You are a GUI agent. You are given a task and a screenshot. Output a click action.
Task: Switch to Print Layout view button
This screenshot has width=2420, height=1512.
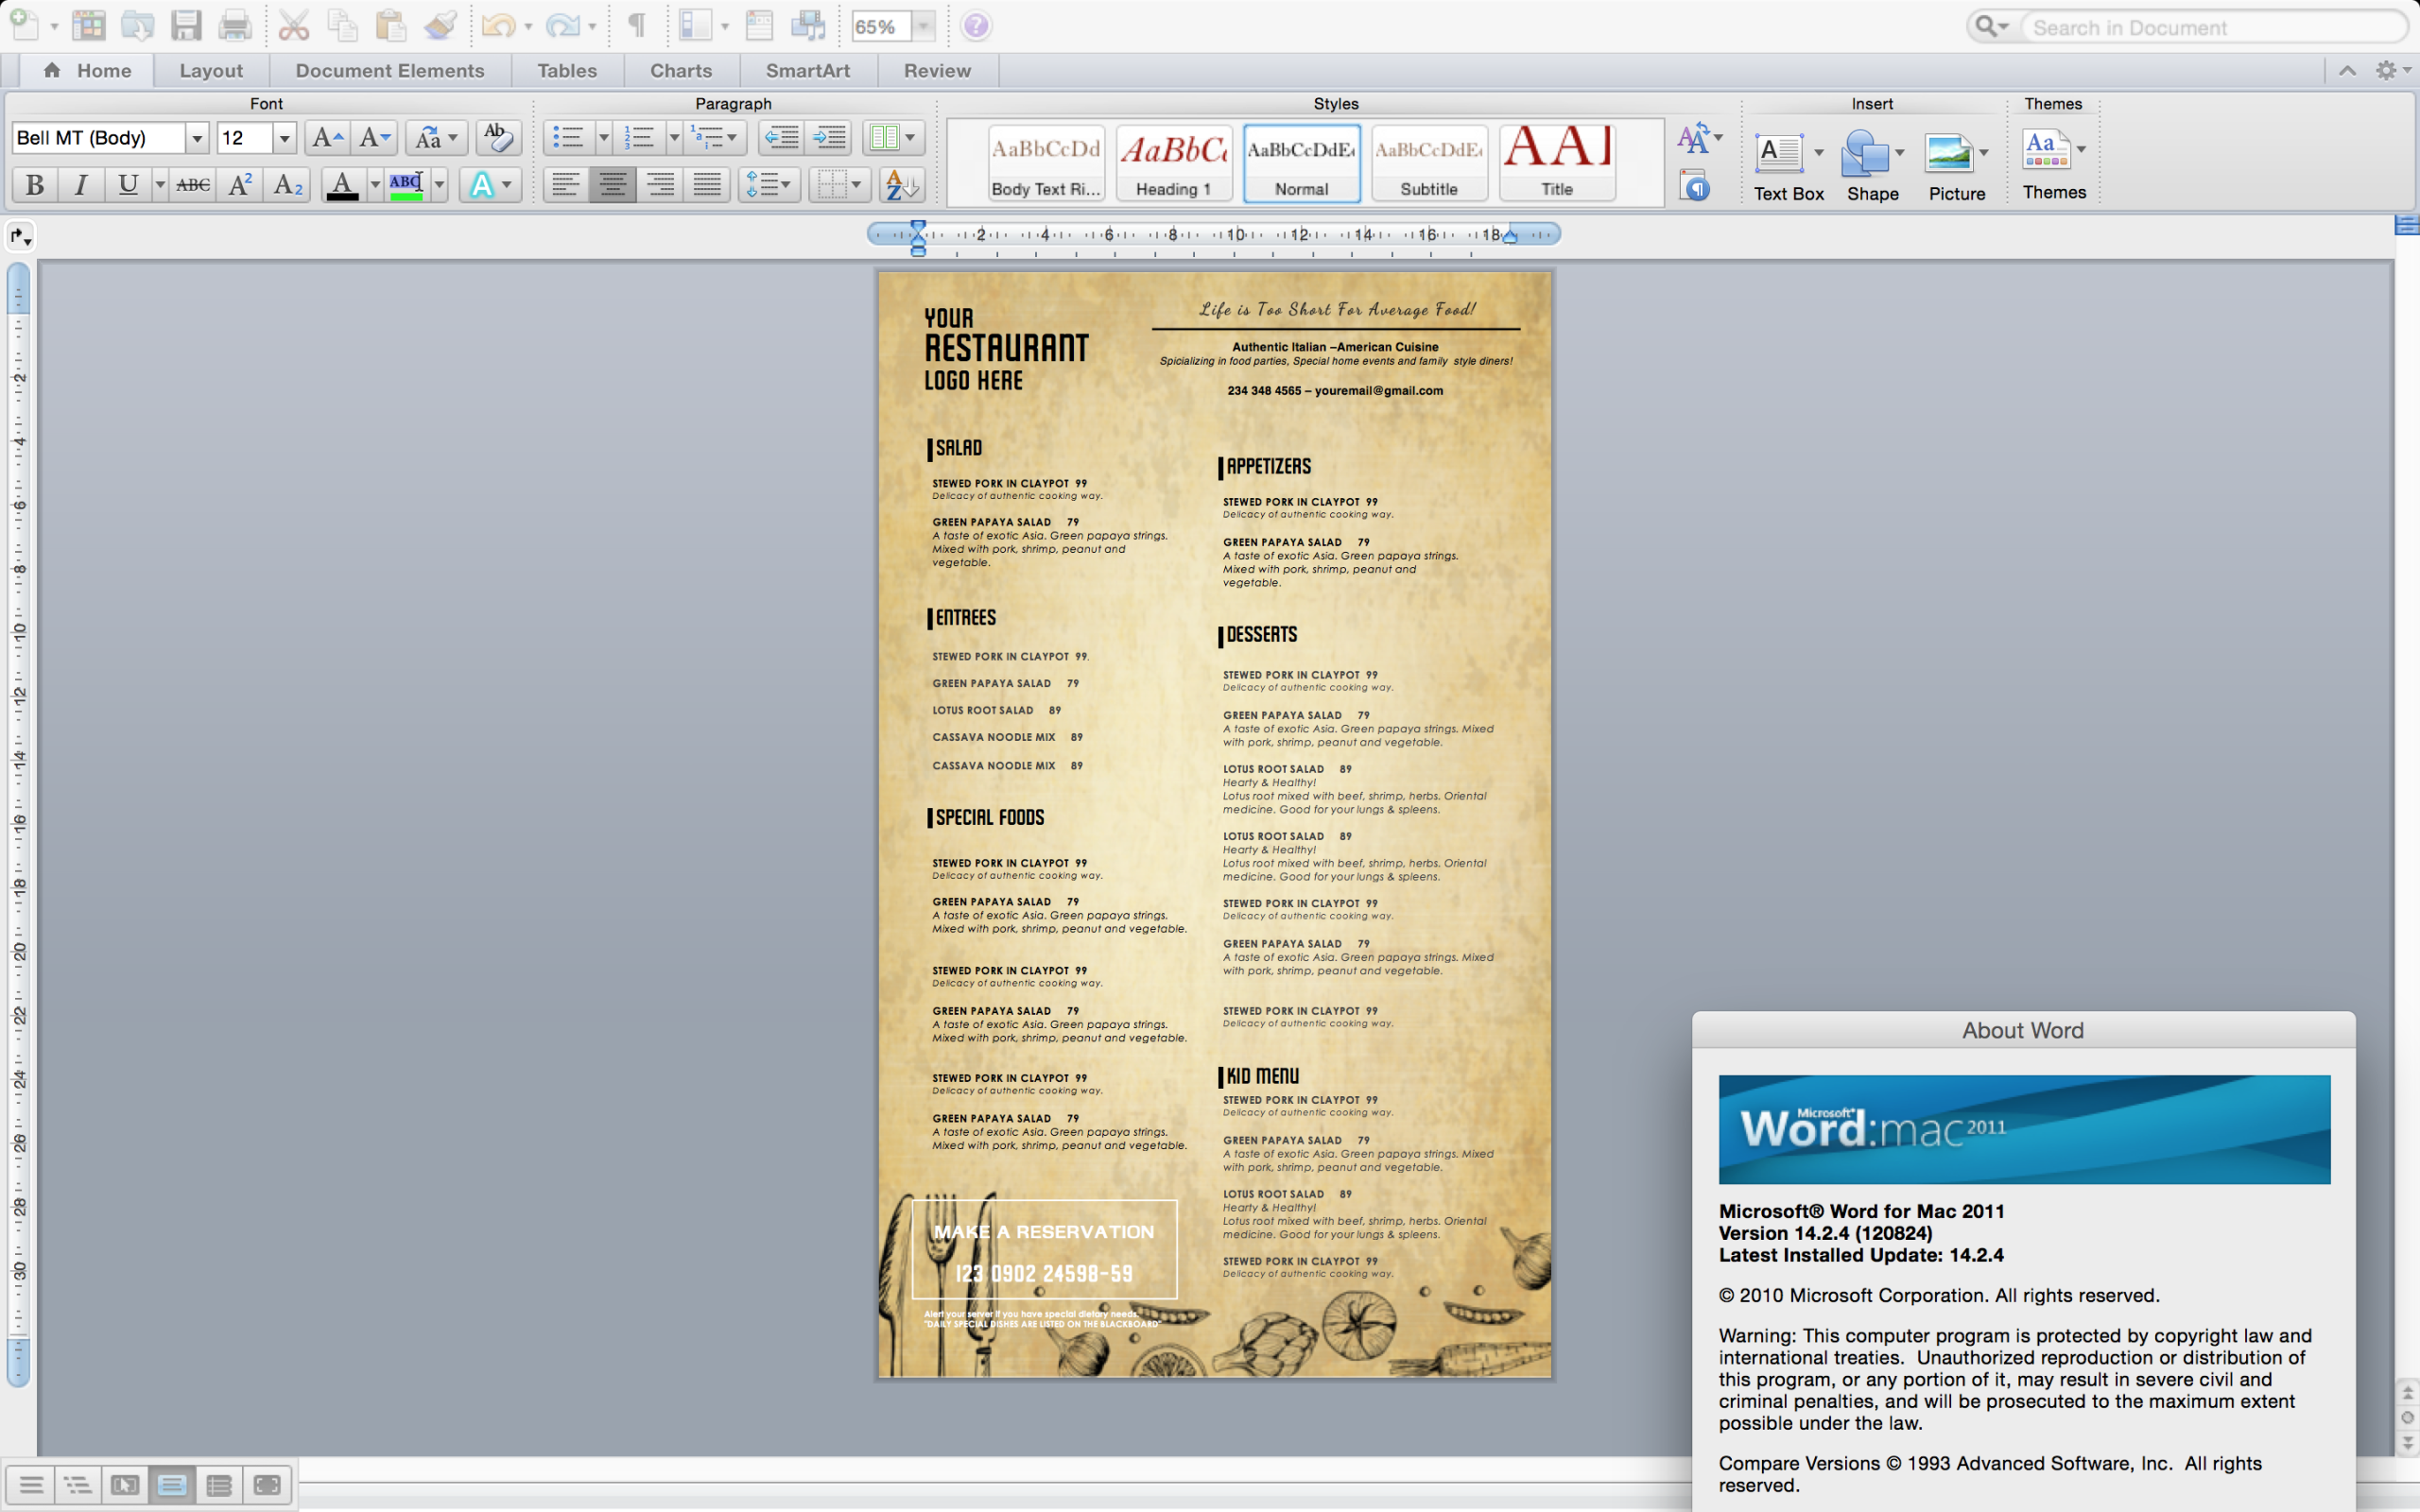pos(171,1484)
